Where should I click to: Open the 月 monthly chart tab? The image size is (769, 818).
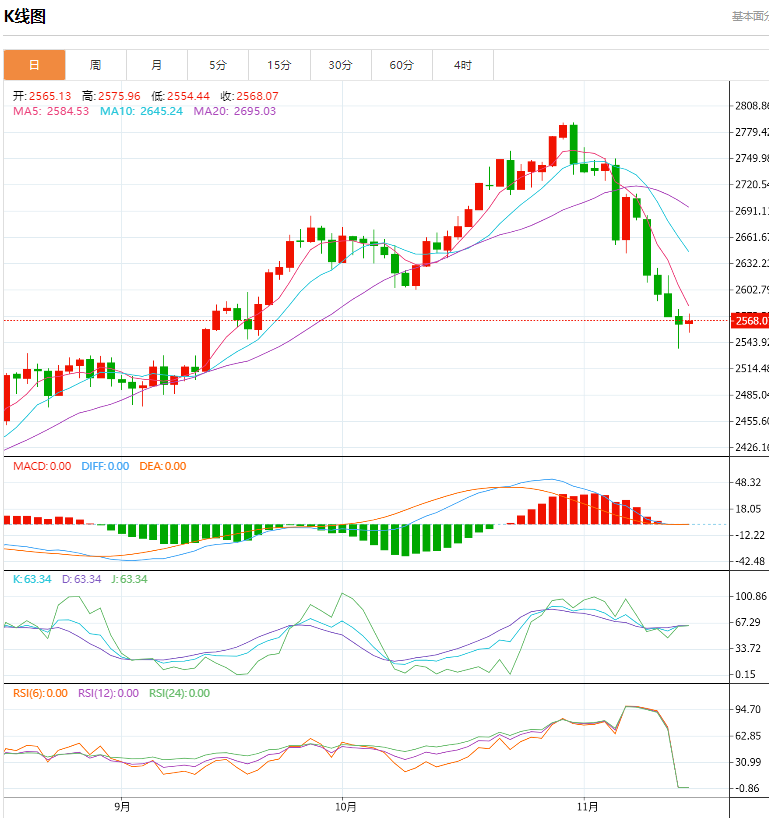[x=157, y=65]
